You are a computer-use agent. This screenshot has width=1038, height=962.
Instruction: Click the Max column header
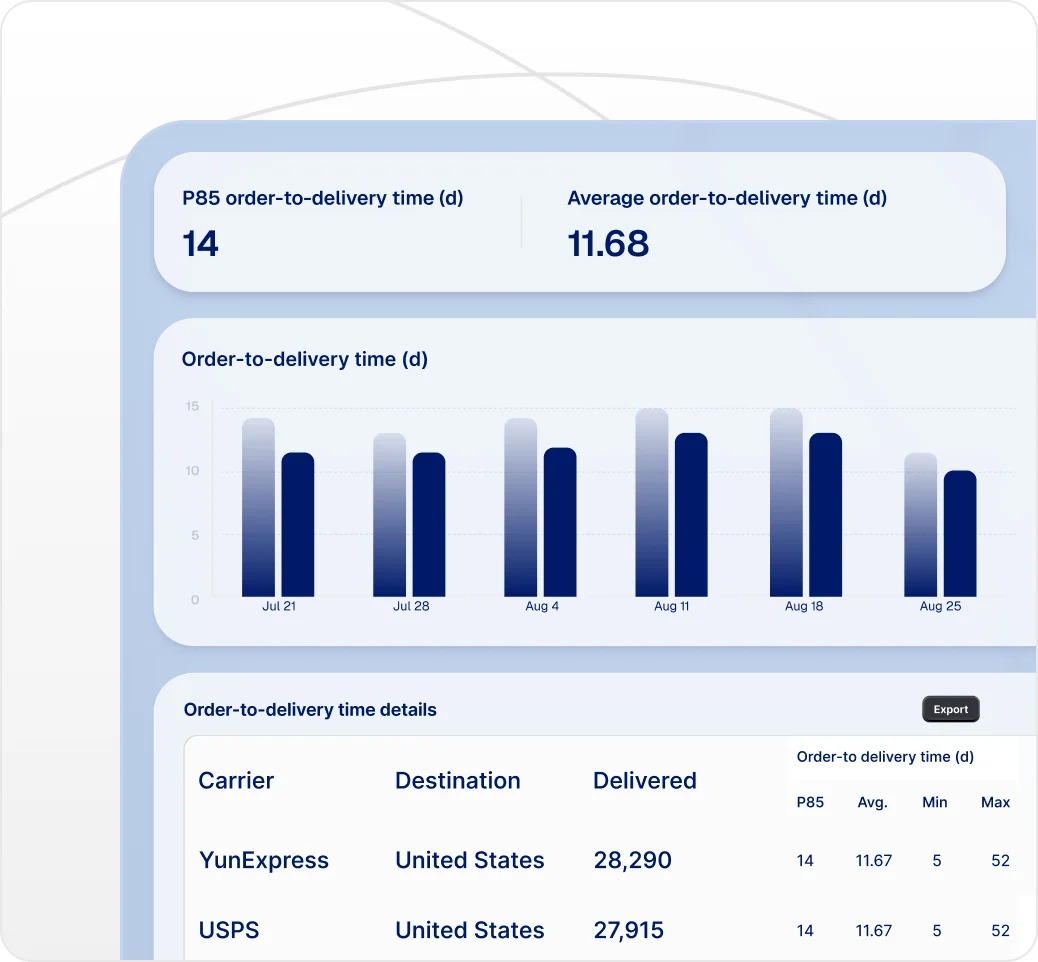[x=996, y=802]
